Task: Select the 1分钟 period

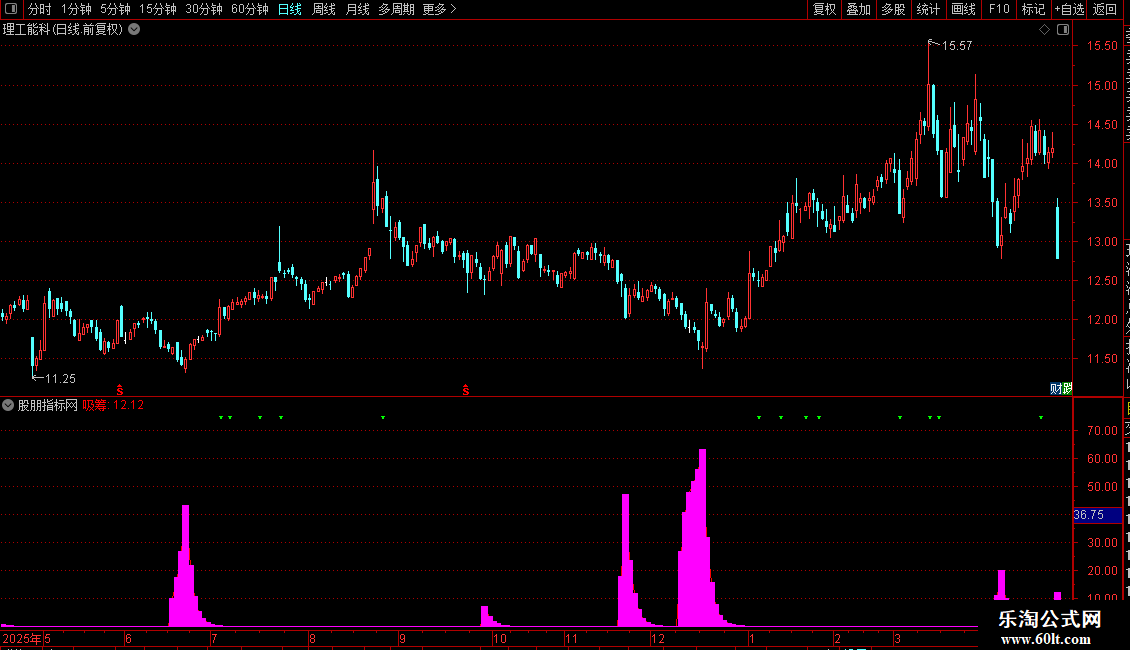Action: [x=76, y=9]
